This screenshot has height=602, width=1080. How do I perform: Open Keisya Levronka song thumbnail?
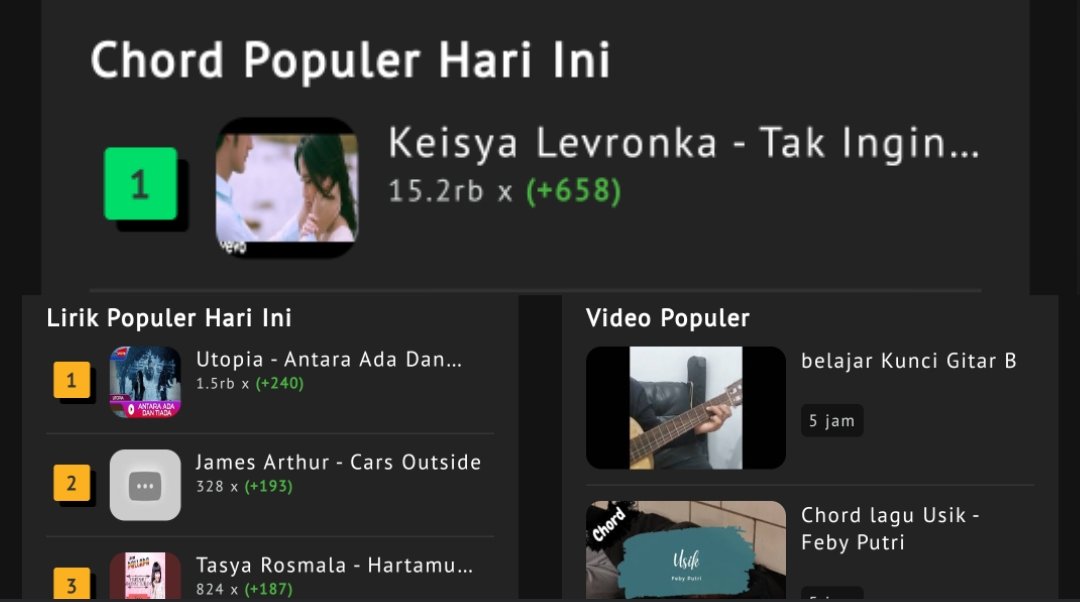[287, 187]
